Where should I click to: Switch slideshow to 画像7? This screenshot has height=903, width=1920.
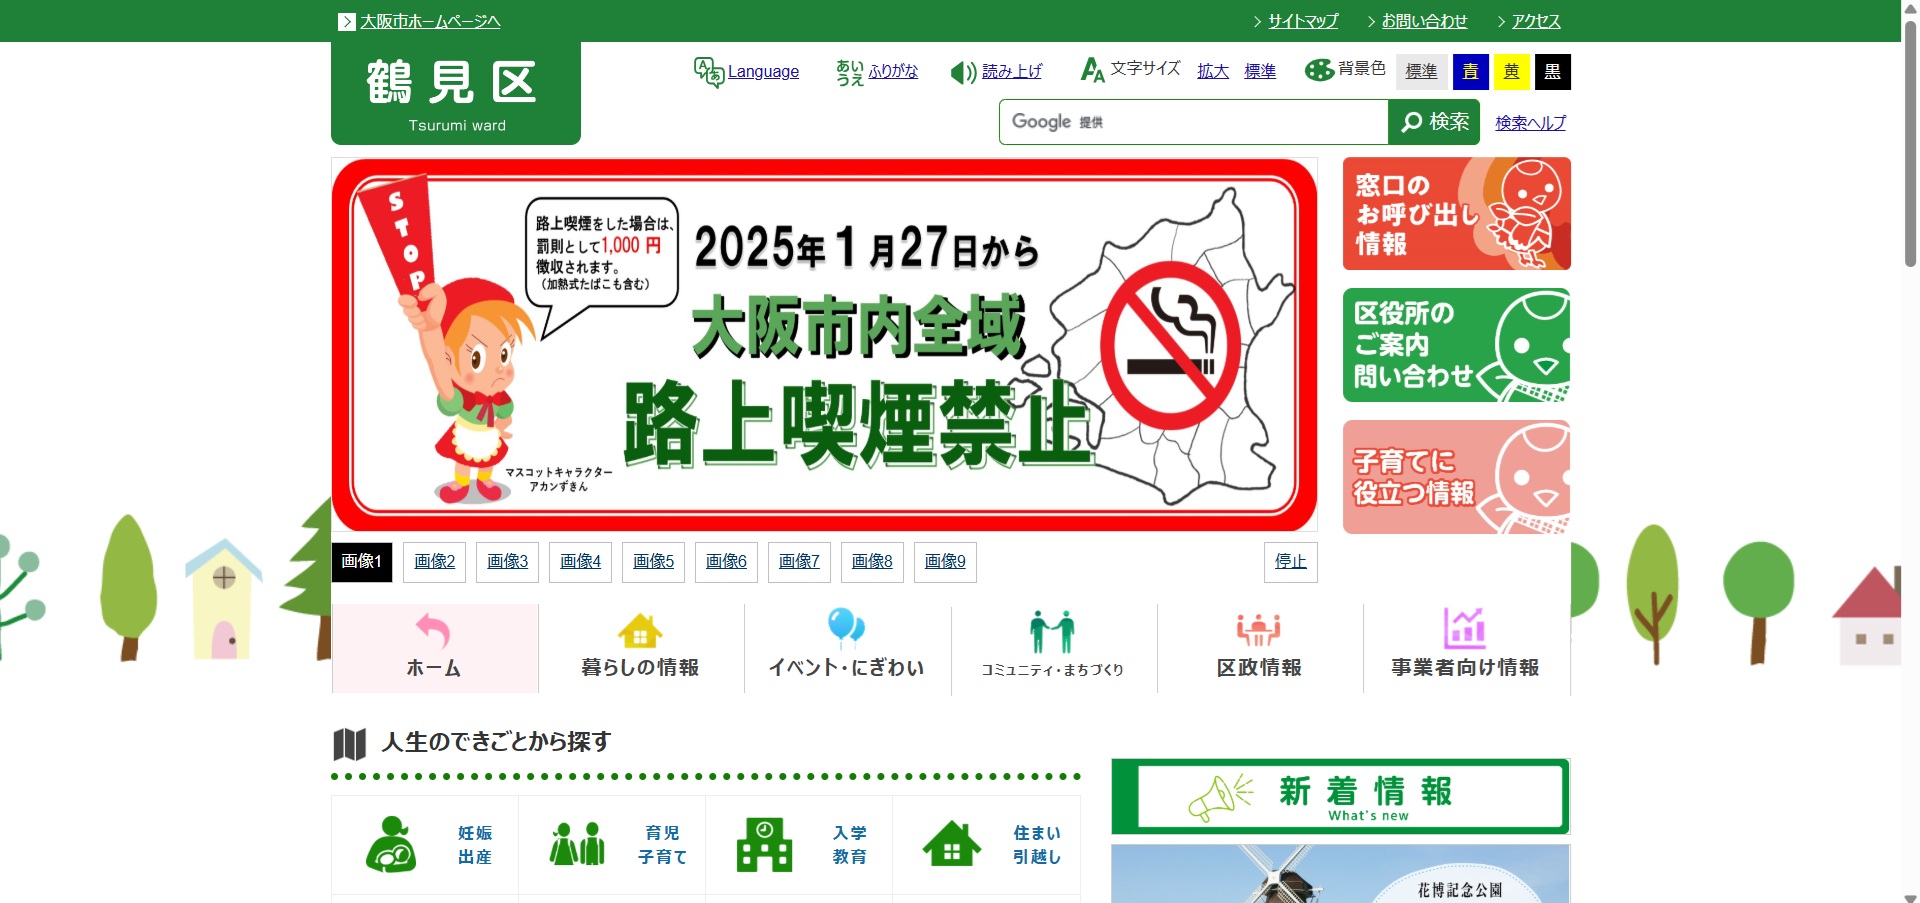click(x=800, y=562)
